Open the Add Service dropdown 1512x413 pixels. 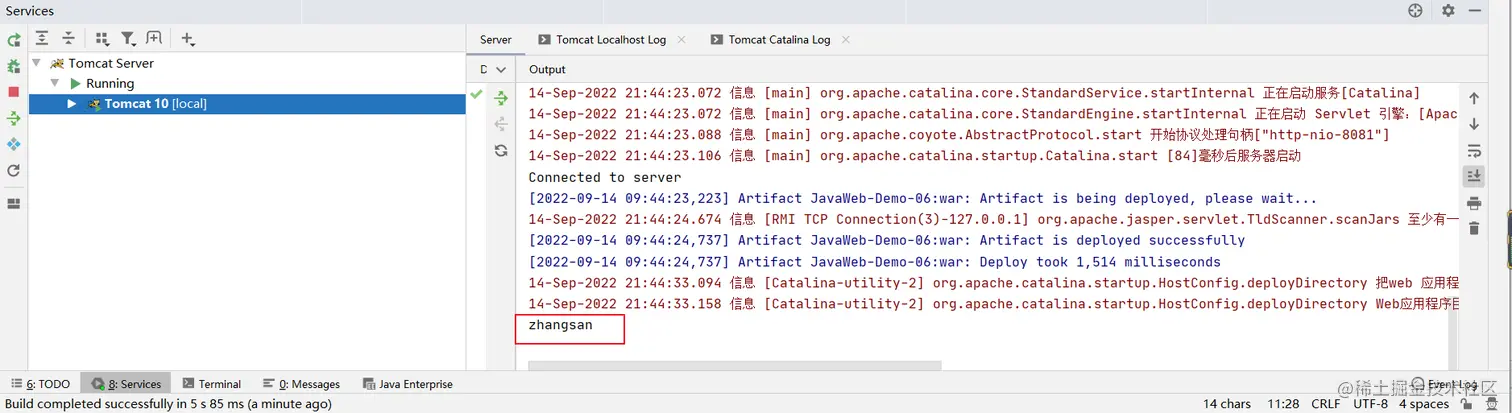click(188, 39)
